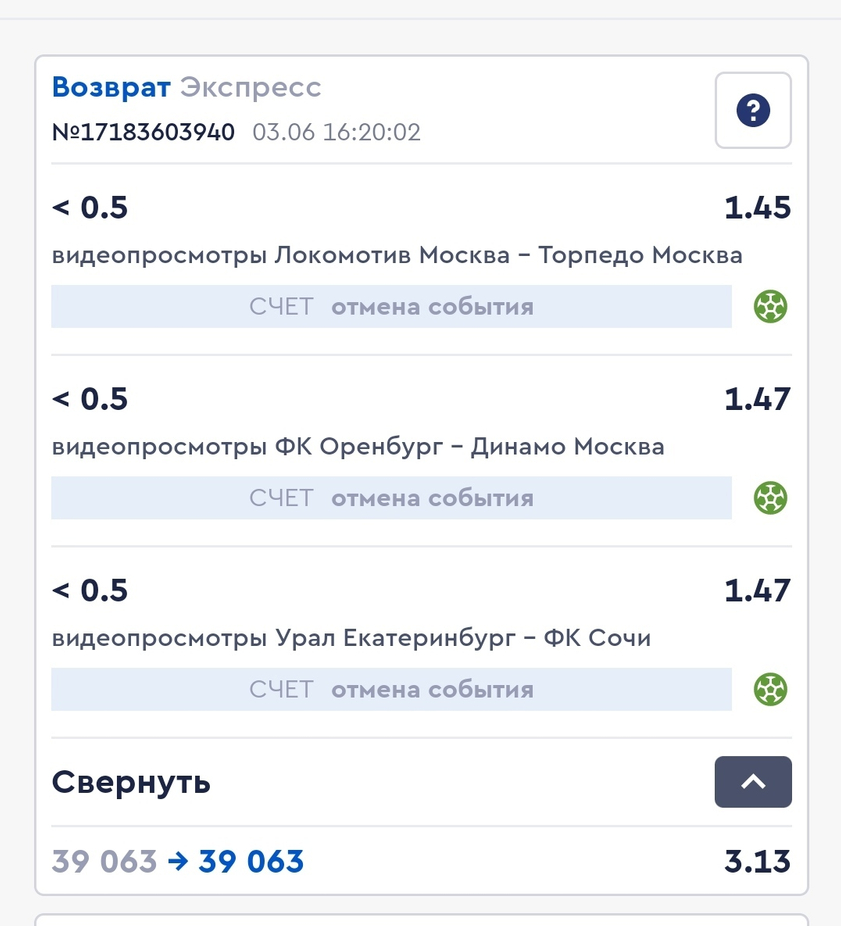The image size is (841, 926).
Task: Select the Экспресс bet type label
Action: [x=251, y=88]
